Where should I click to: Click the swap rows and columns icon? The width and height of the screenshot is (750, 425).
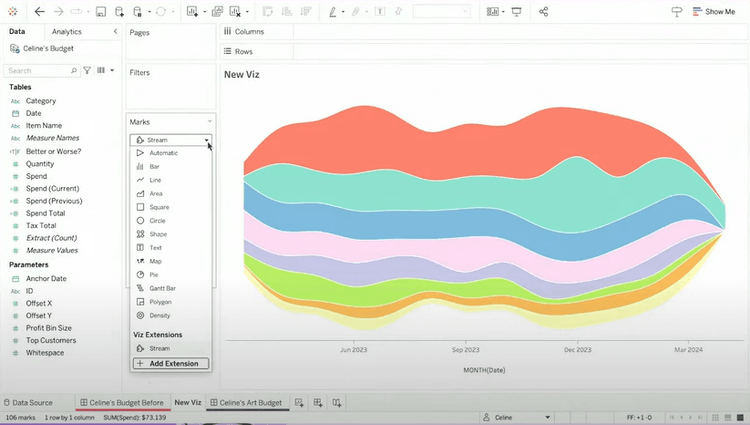click(267, 12)
